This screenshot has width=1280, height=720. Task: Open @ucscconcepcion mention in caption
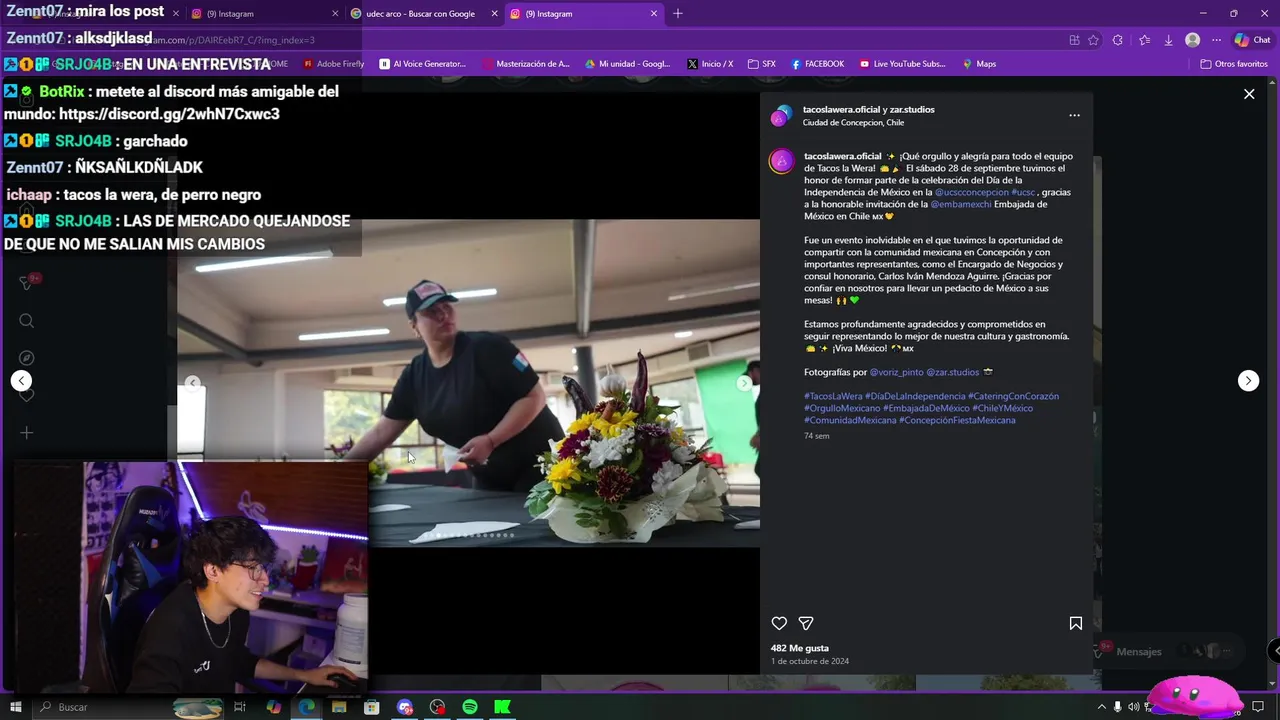[x=971, y=192]
